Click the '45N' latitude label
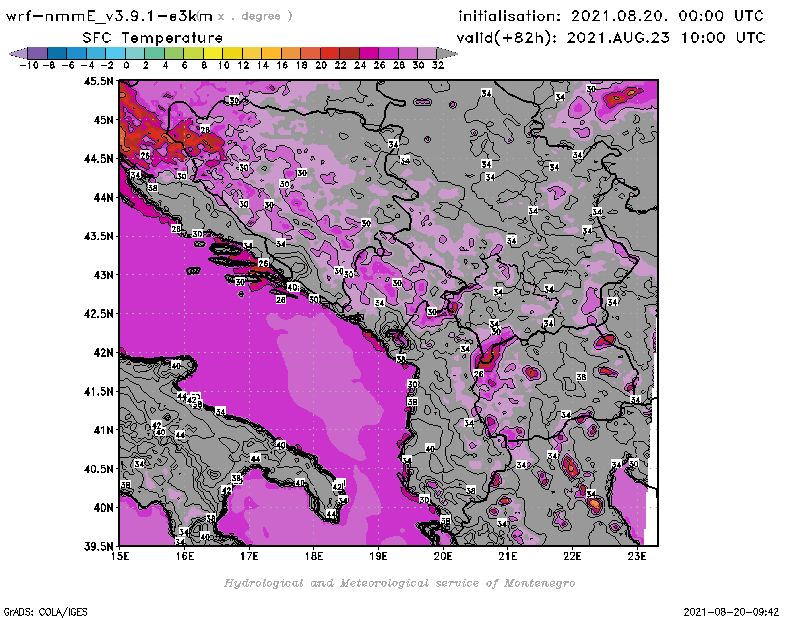Image resolution: width=800 pixels, height=618 pixels. click(103, 120)
